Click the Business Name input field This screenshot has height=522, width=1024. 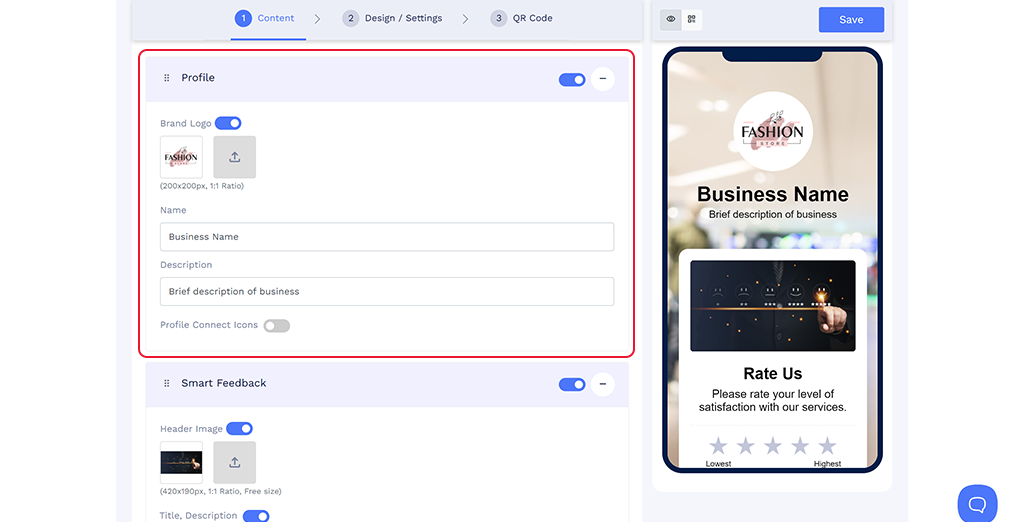pyautogui.click(x=386, y=237)
